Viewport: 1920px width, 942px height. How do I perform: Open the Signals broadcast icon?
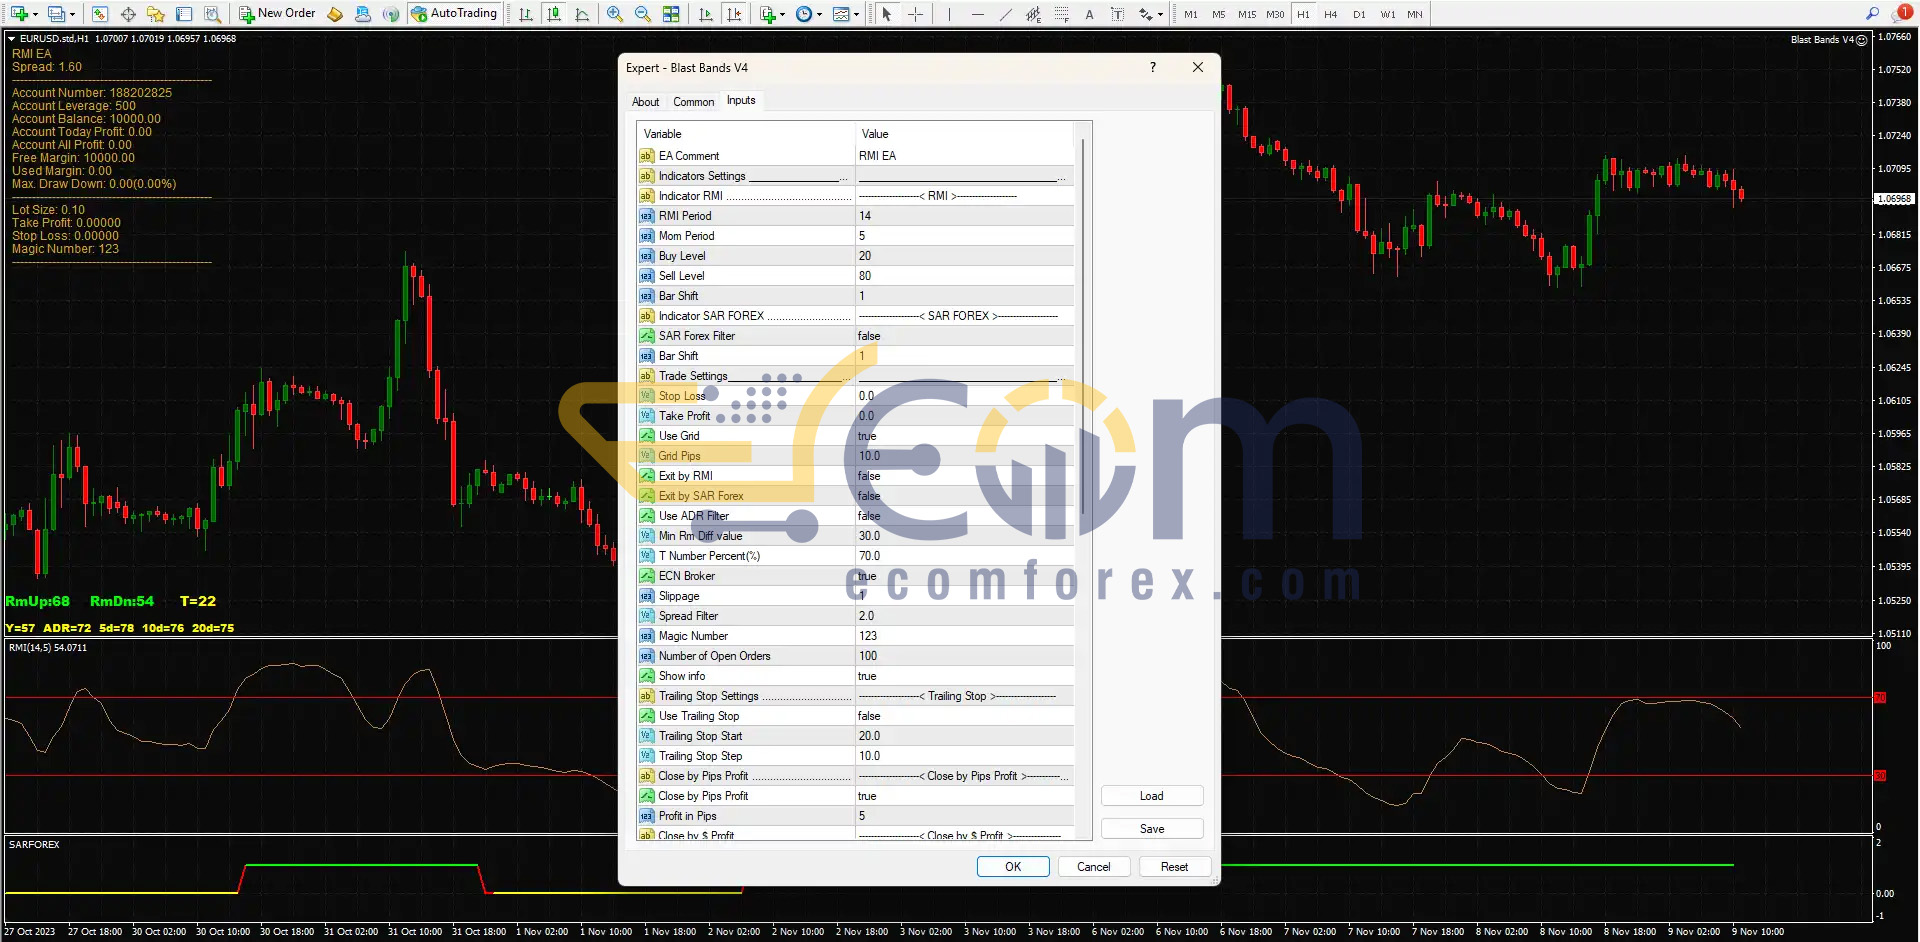(391, 14)
